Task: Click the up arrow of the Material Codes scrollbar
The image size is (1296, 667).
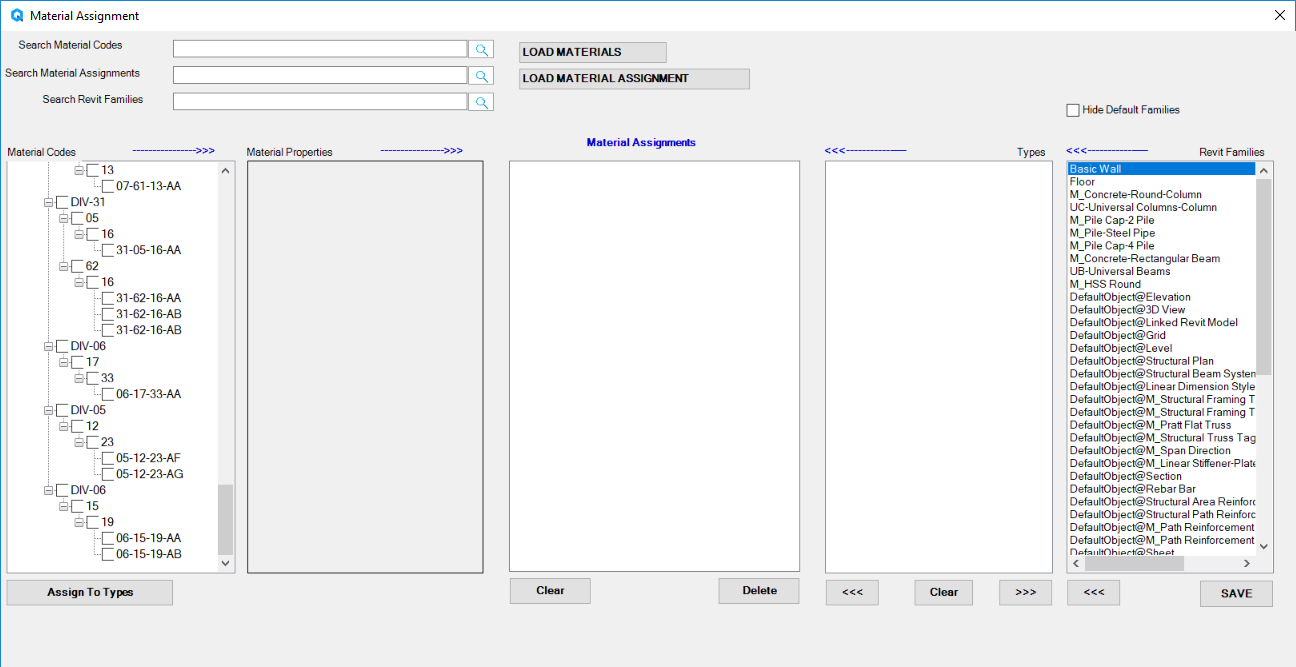Action: (225, 171)
